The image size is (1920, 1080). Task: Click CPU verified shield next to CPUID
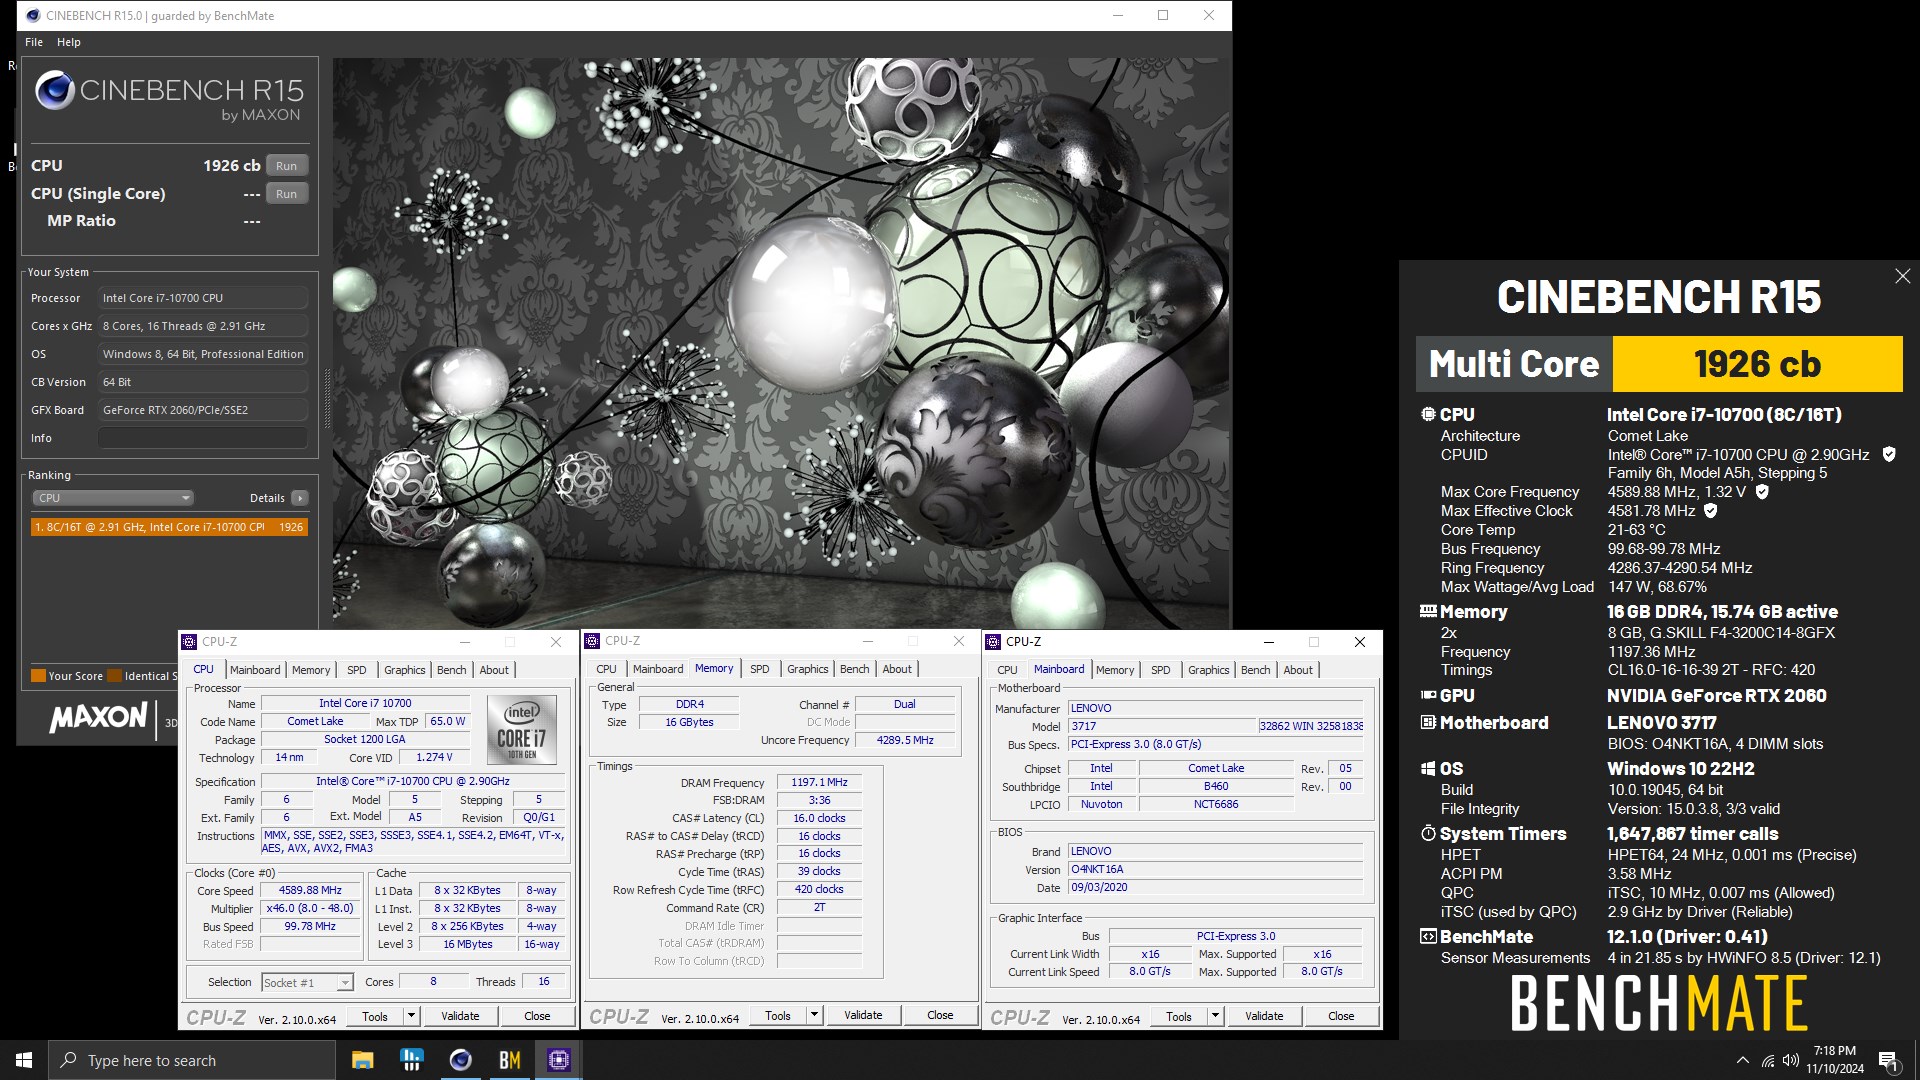1889,454
